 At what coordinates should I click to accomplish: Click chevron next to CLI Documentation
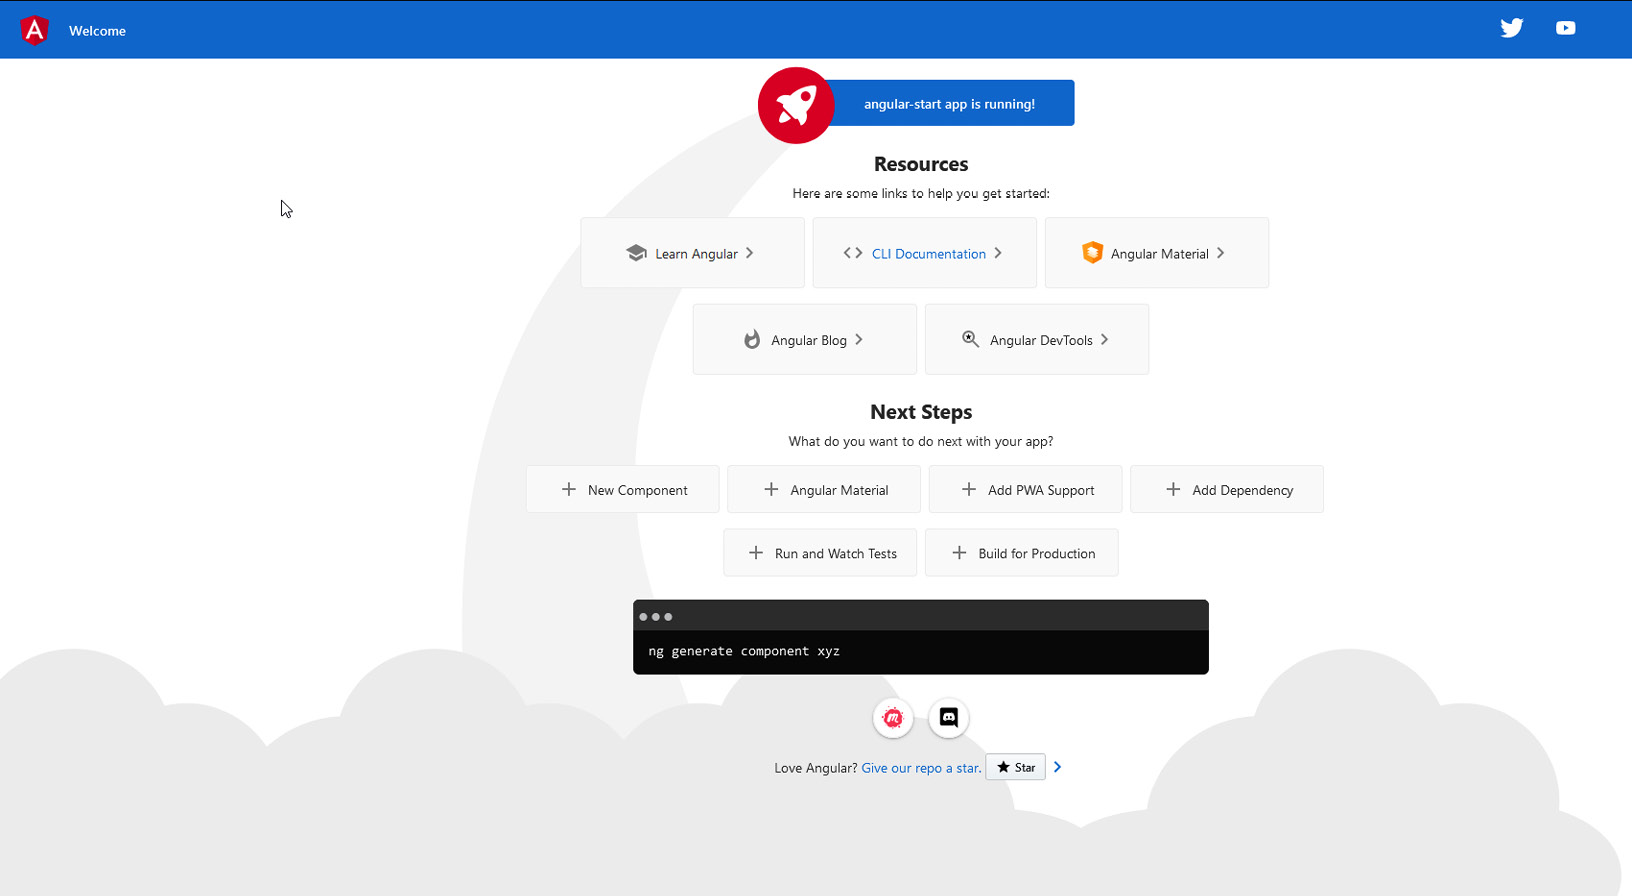point(998,253)
